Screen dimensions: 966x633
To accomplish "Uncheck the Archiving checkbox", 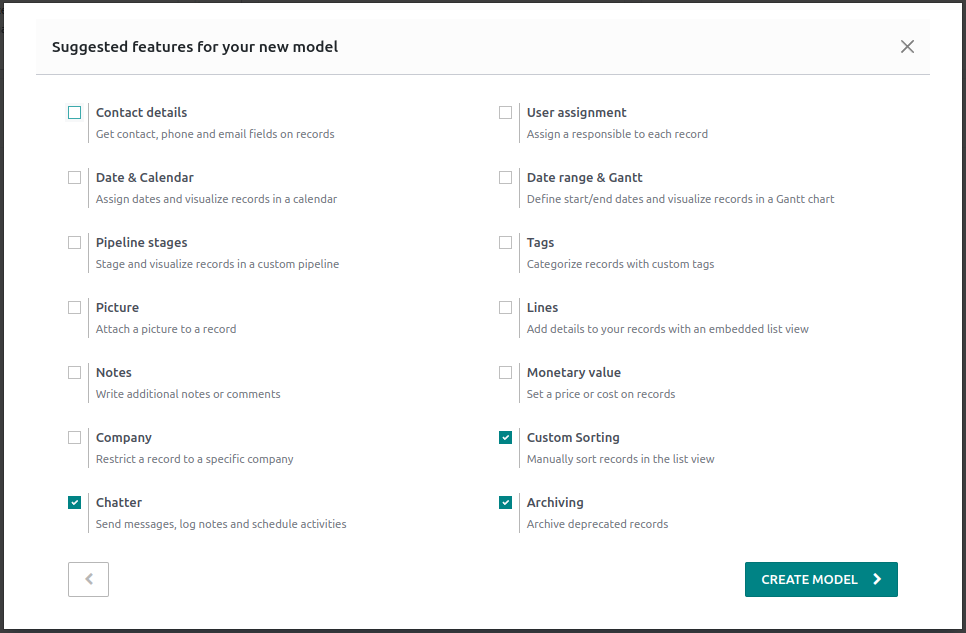I will coord(506,503).
